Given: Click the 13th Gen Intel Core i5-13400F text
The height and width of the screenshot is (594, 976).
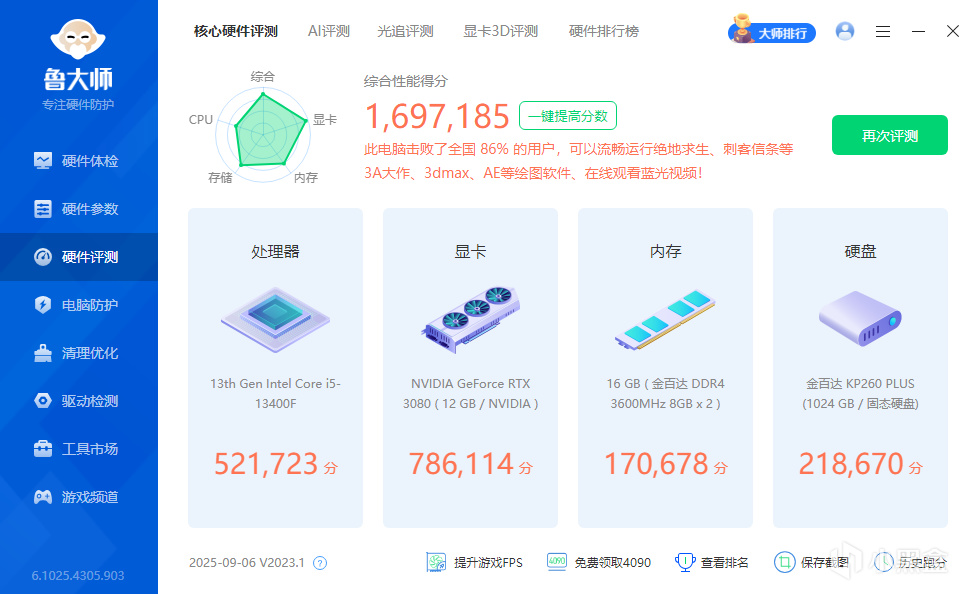Looking at the screenshot, I should pos(275,394).
